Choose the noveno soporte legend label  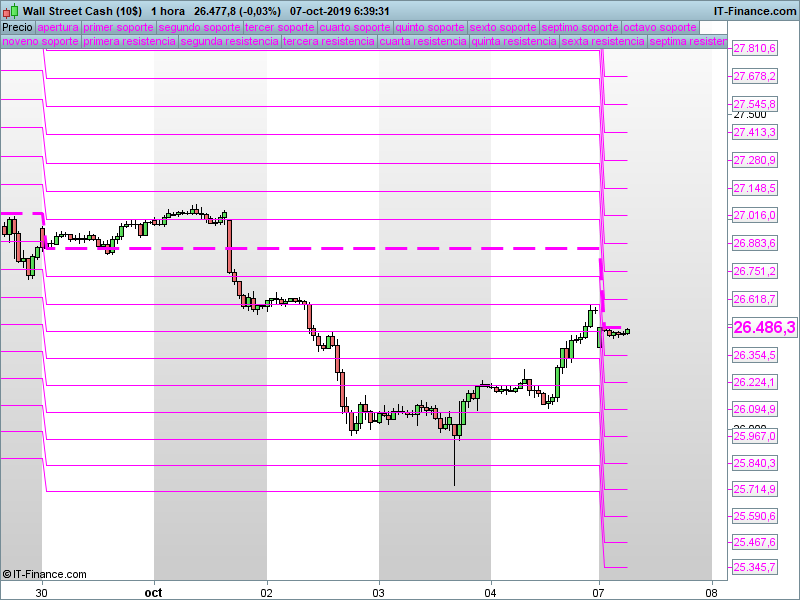click(40, 41)
